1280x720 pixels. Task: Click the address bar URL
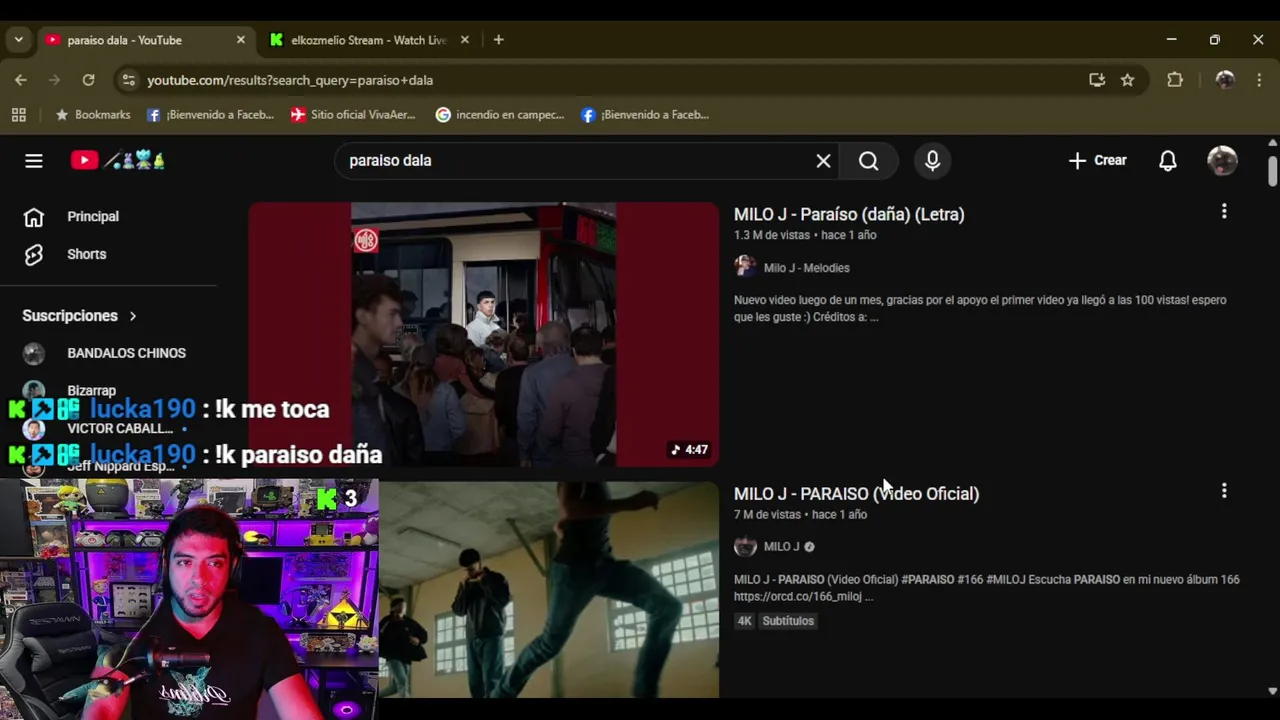click(x=290, y=80)
